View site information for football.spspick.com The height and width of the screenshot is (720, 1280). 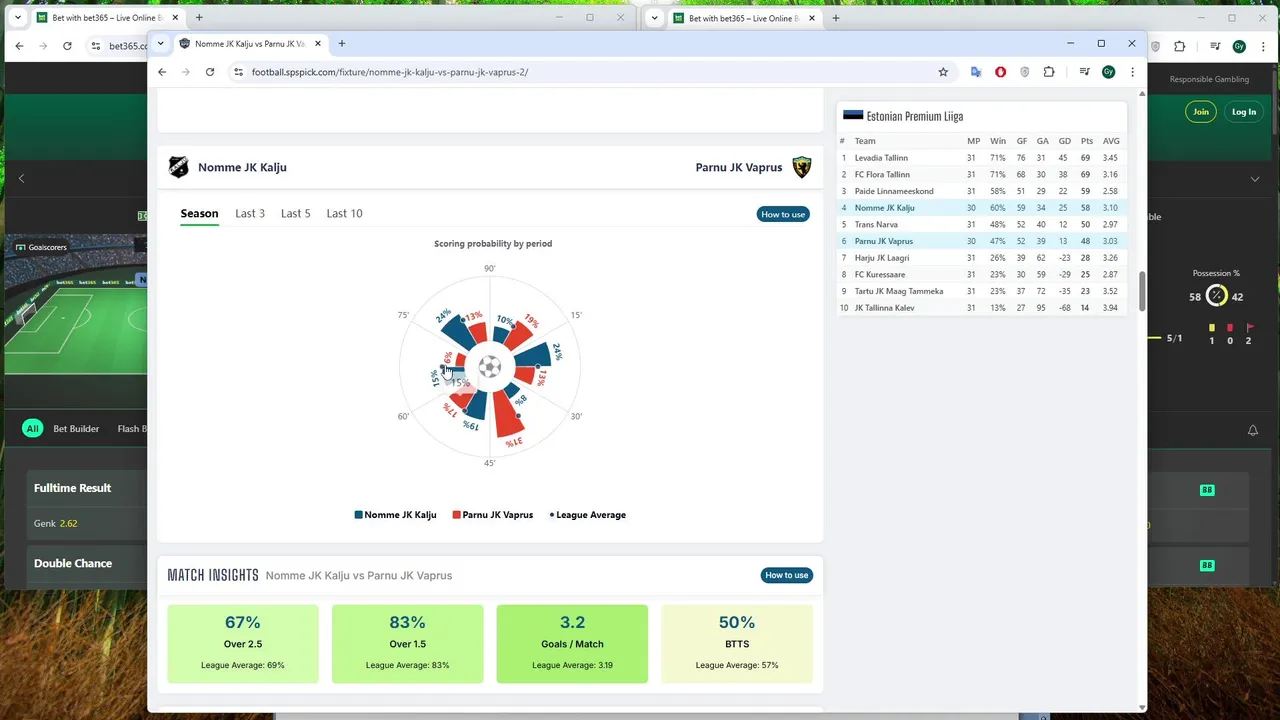[x=238, y=72]
